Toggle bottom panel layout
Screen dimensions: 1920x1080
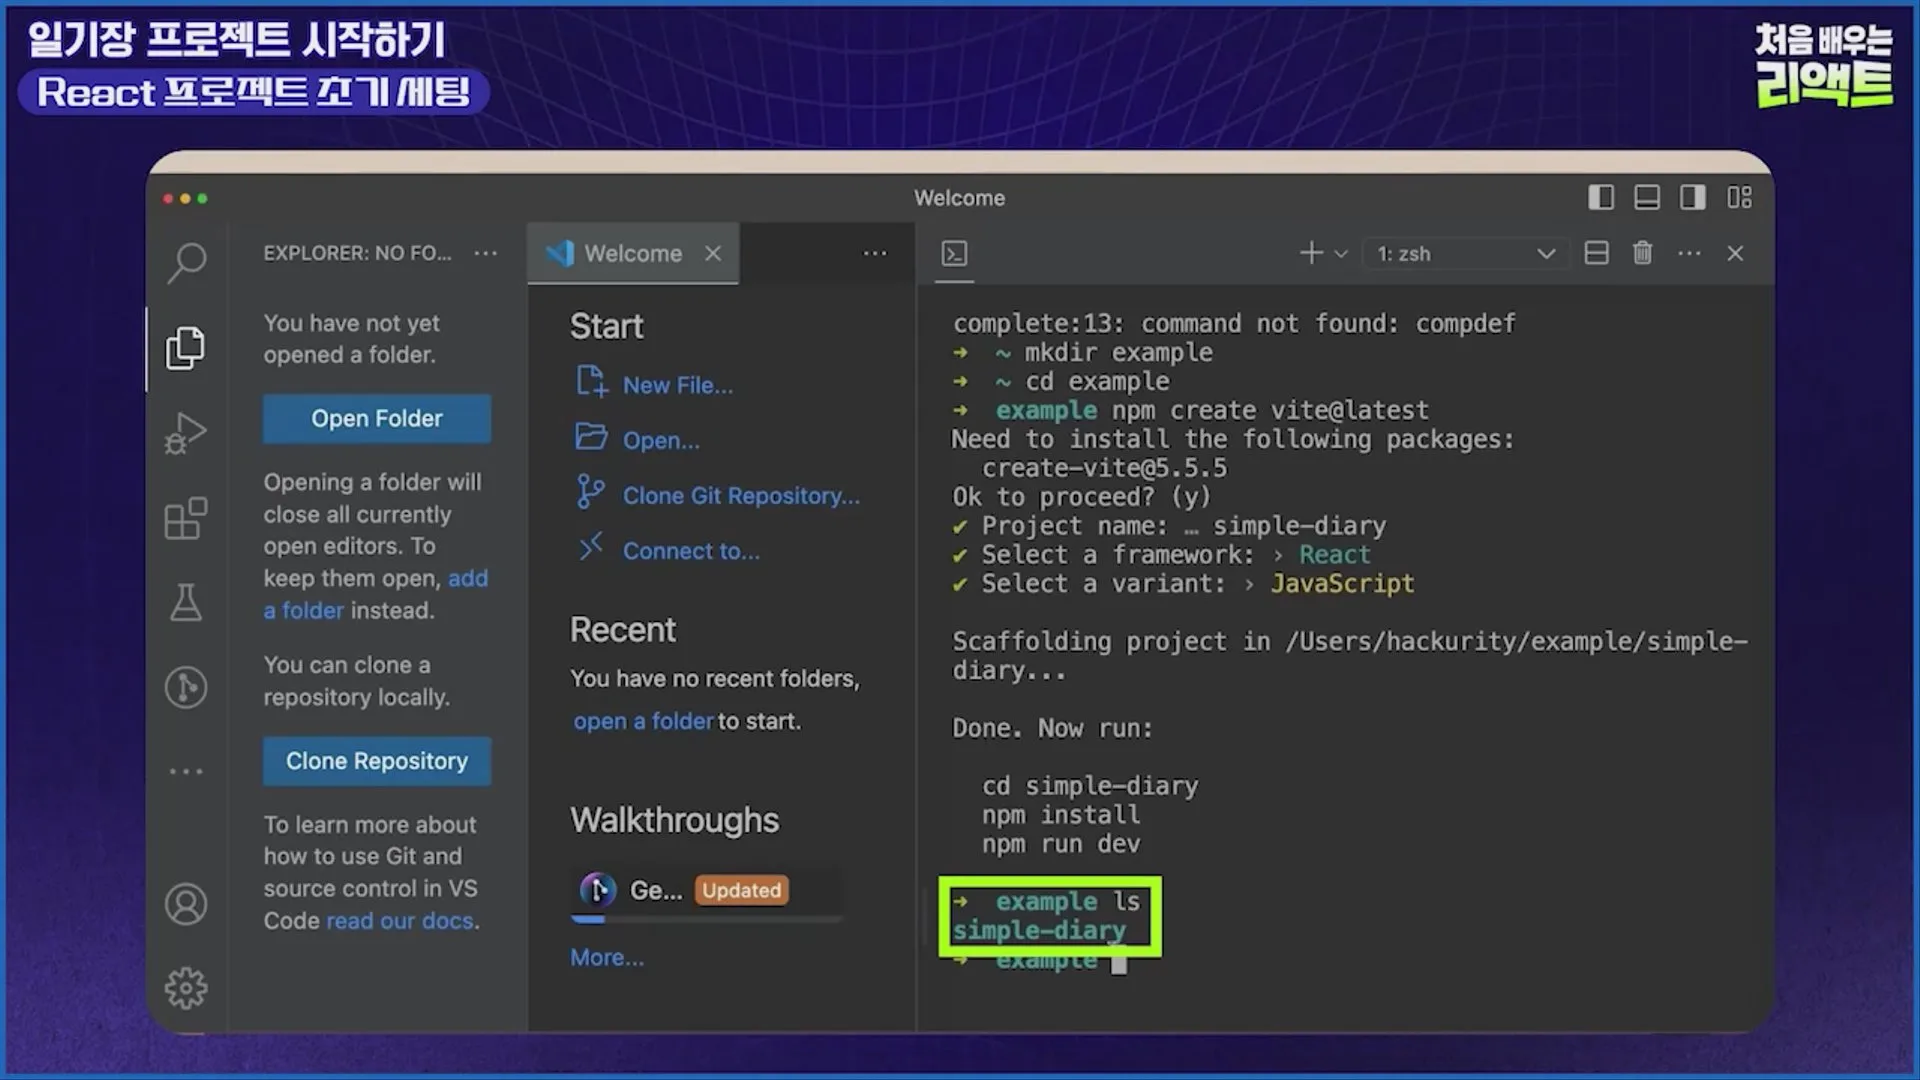click(1647, 197)
